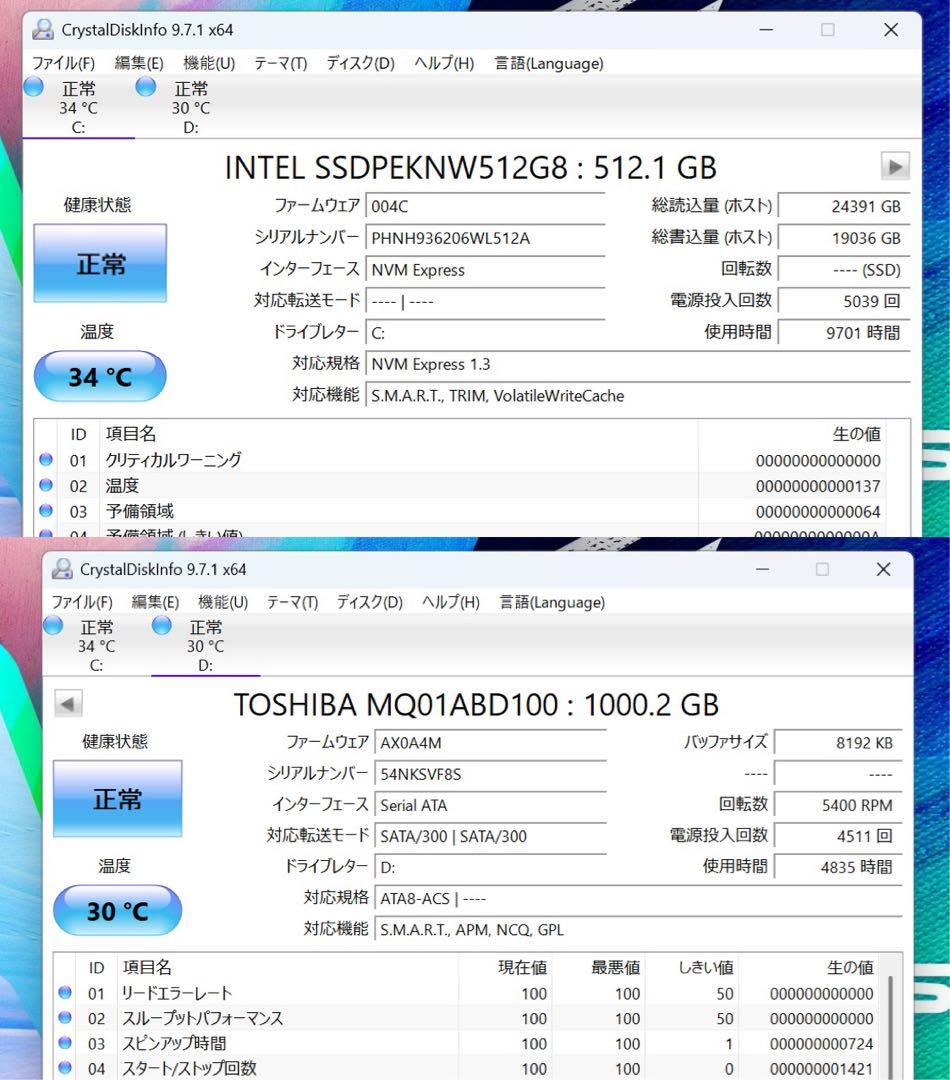Click 30 °C temperature button in bottom window
This screenshot has width=950, height=1080.
click(118, 911)
